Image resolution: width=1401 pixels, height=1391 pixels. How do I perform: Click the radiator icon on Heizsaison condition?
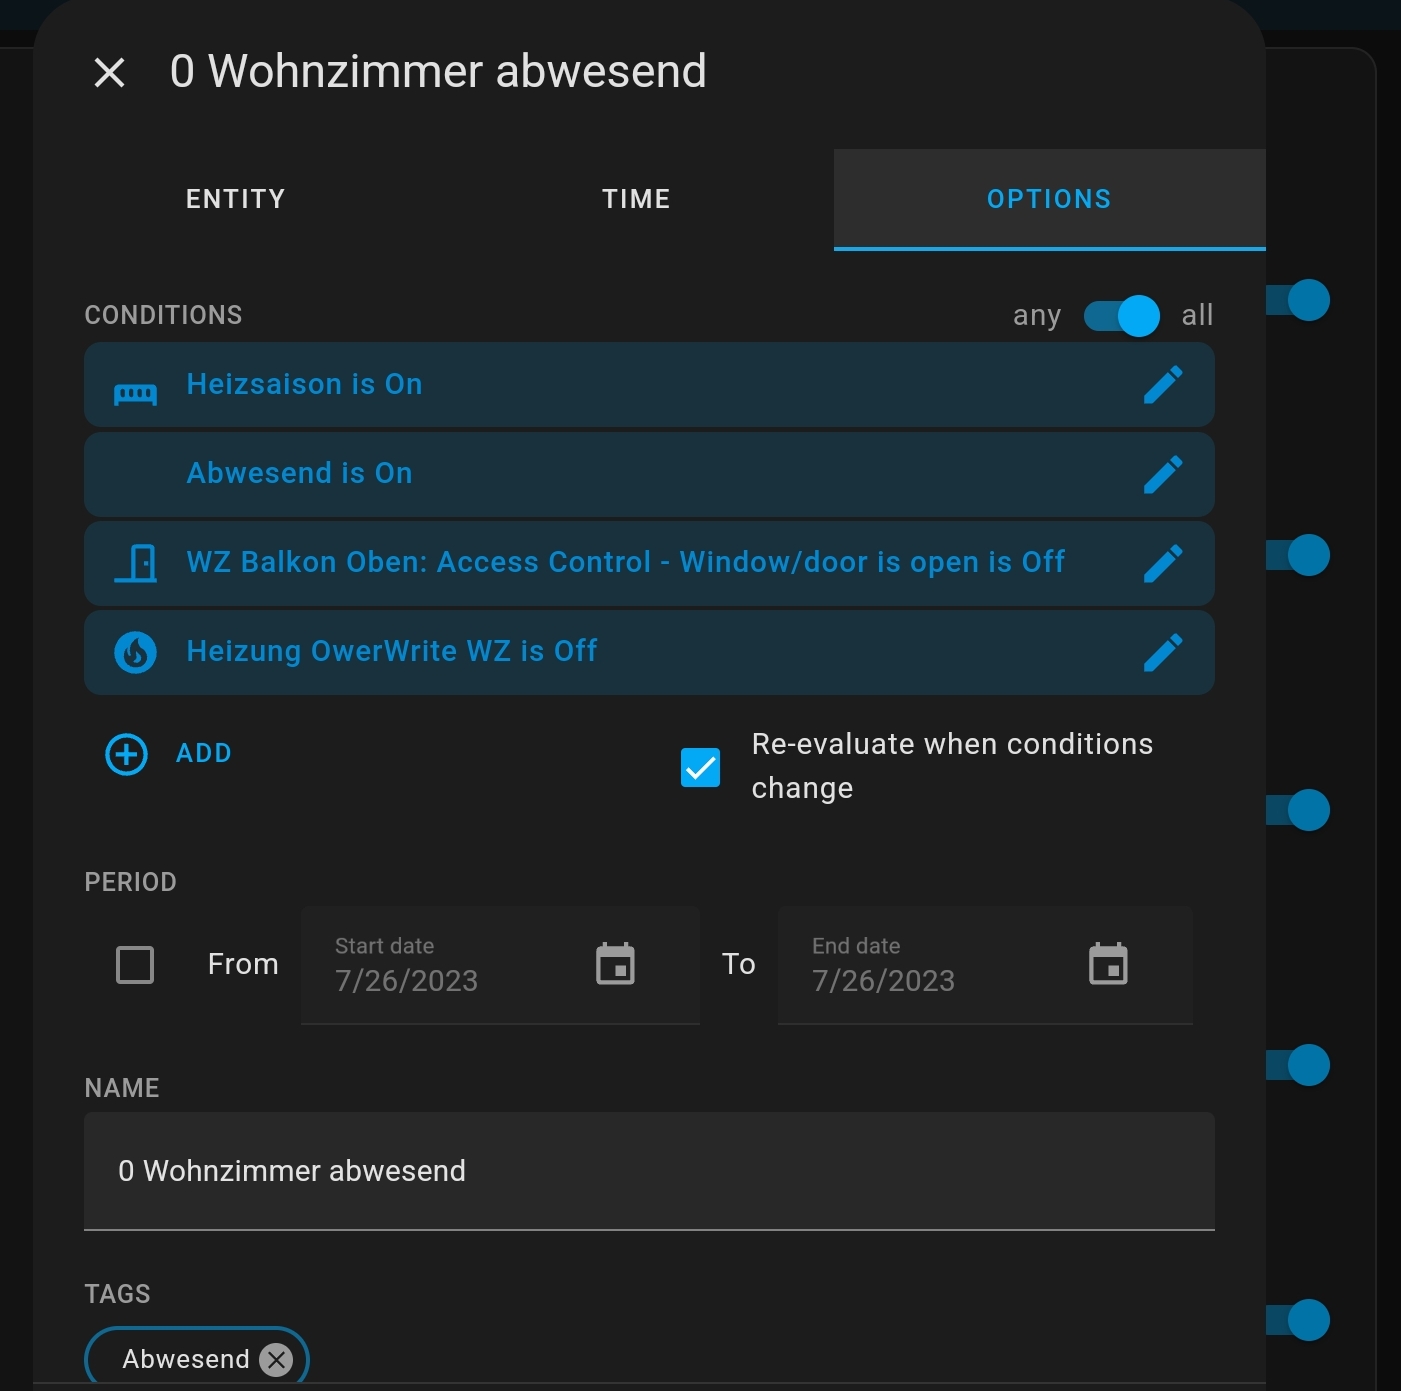136,392
